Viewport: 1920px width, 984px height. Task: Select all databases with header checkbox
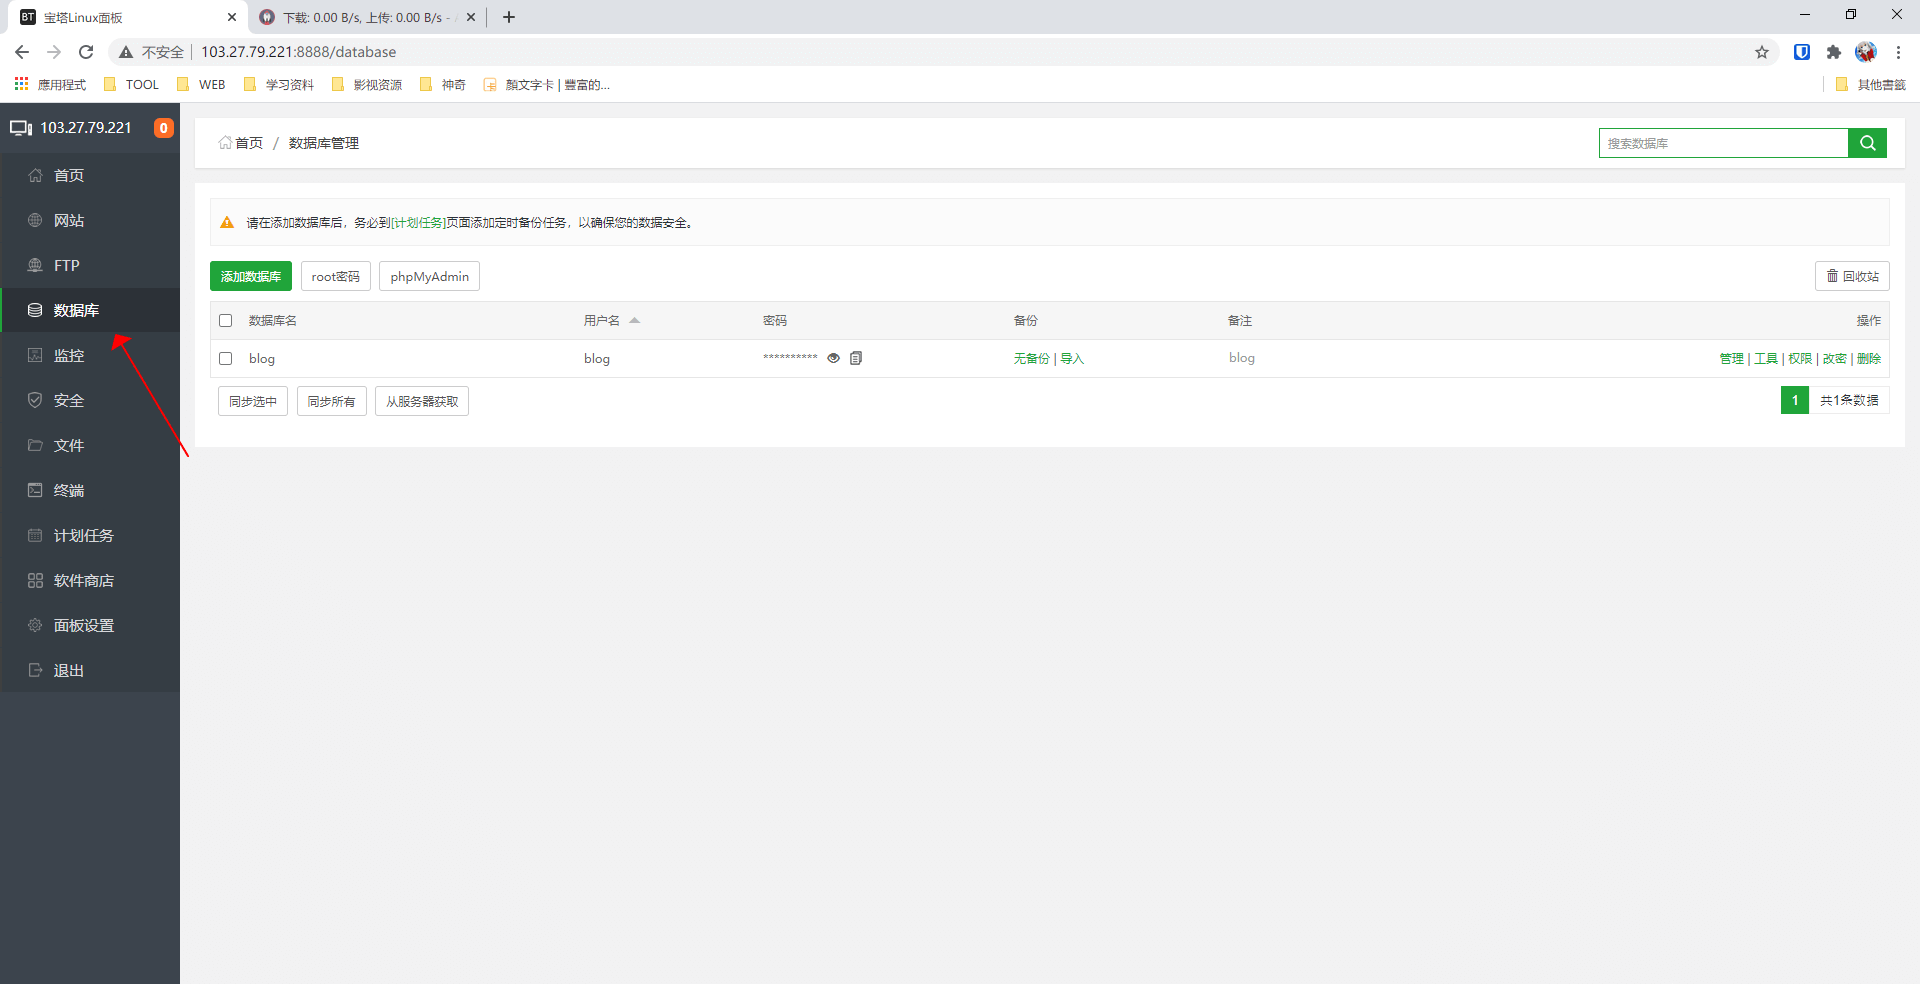226,321
